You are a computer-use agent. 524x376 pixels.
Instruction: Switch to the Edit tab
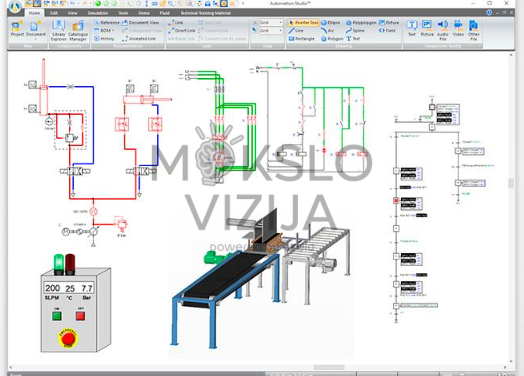point(54,13)
